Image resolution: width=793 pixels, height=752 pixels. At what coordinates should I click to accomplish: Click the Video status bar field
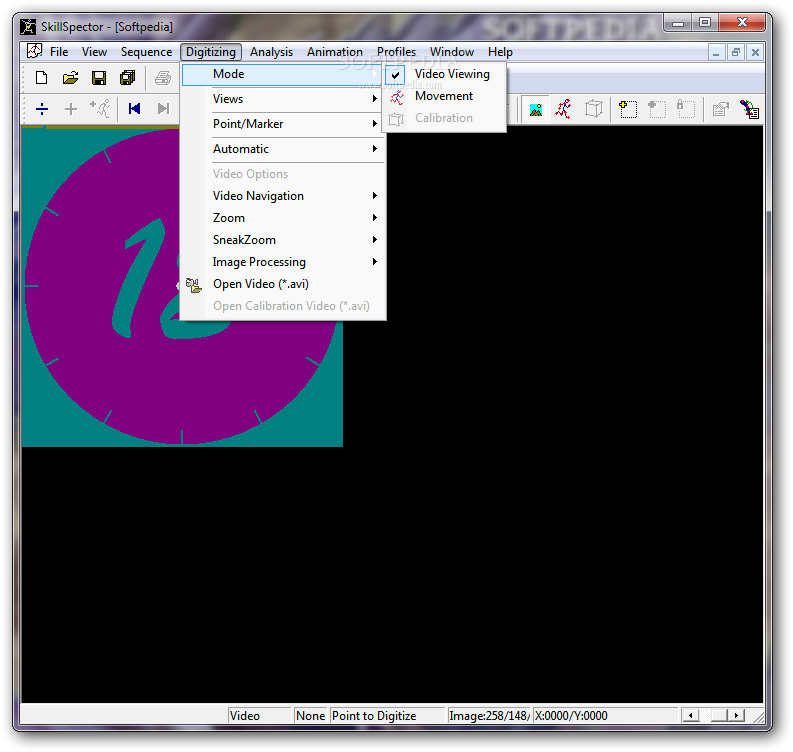[260, 716]
